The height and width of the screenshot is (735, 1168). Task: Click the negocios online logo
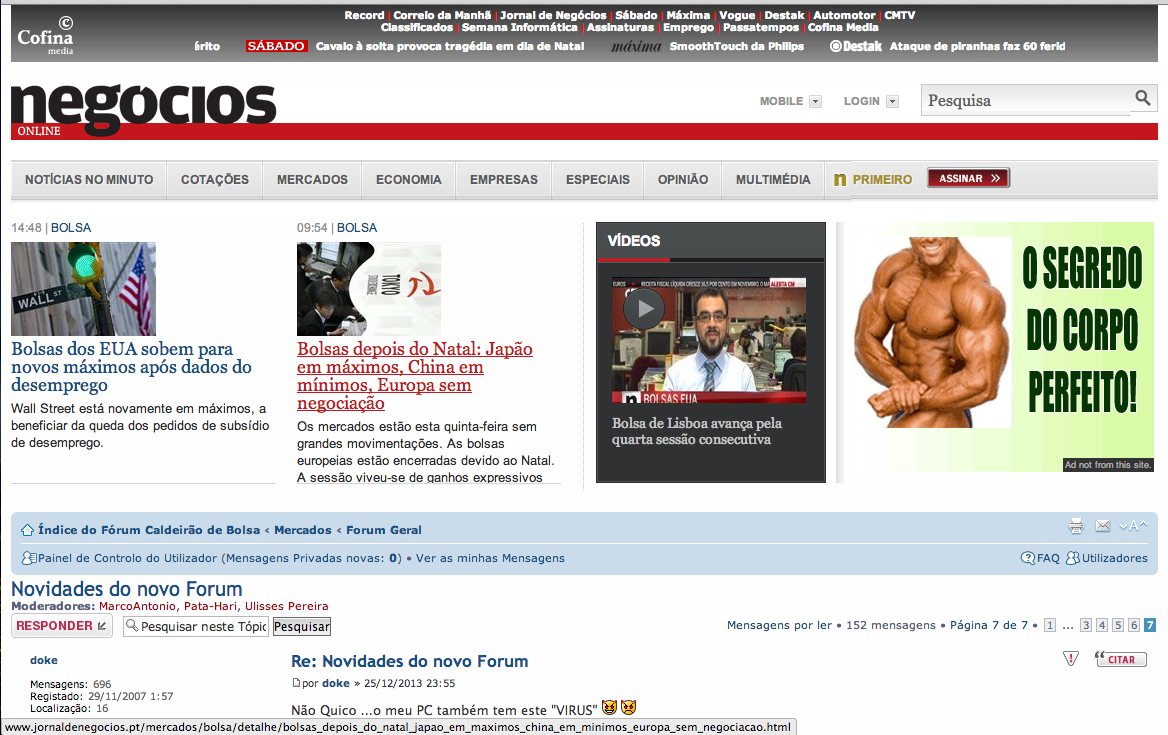143,109
